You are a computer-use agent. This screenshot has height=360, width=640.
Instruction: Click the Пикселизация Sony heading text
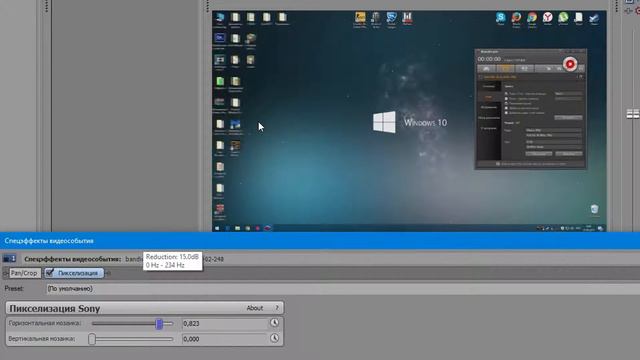pyautogui.click(x=55, y=309)
